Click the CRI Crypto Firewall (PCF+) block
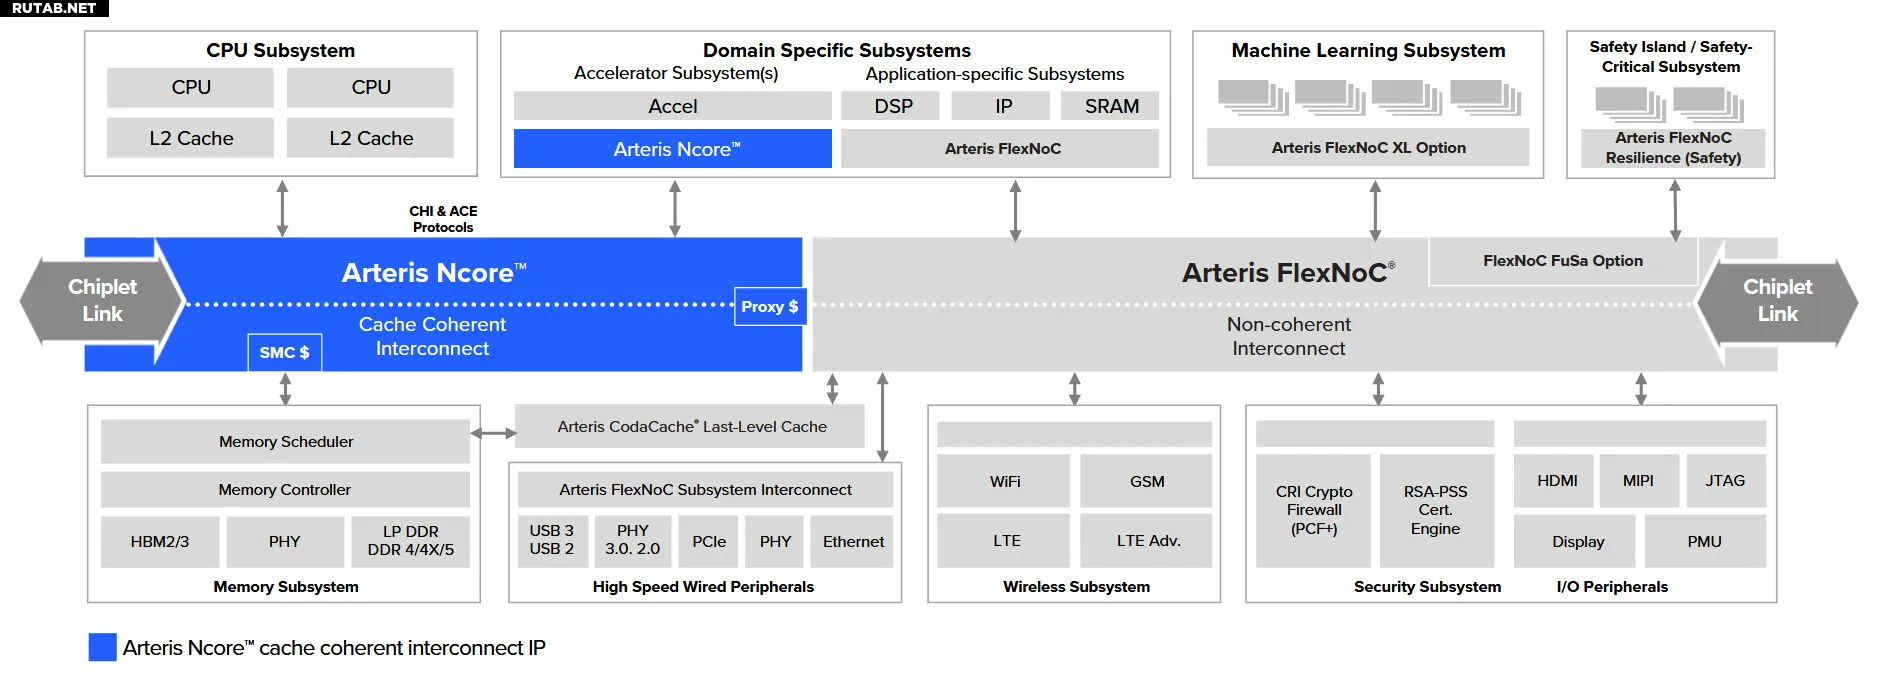Viewport: 1879px width, 681px height. coord(1314,511)
